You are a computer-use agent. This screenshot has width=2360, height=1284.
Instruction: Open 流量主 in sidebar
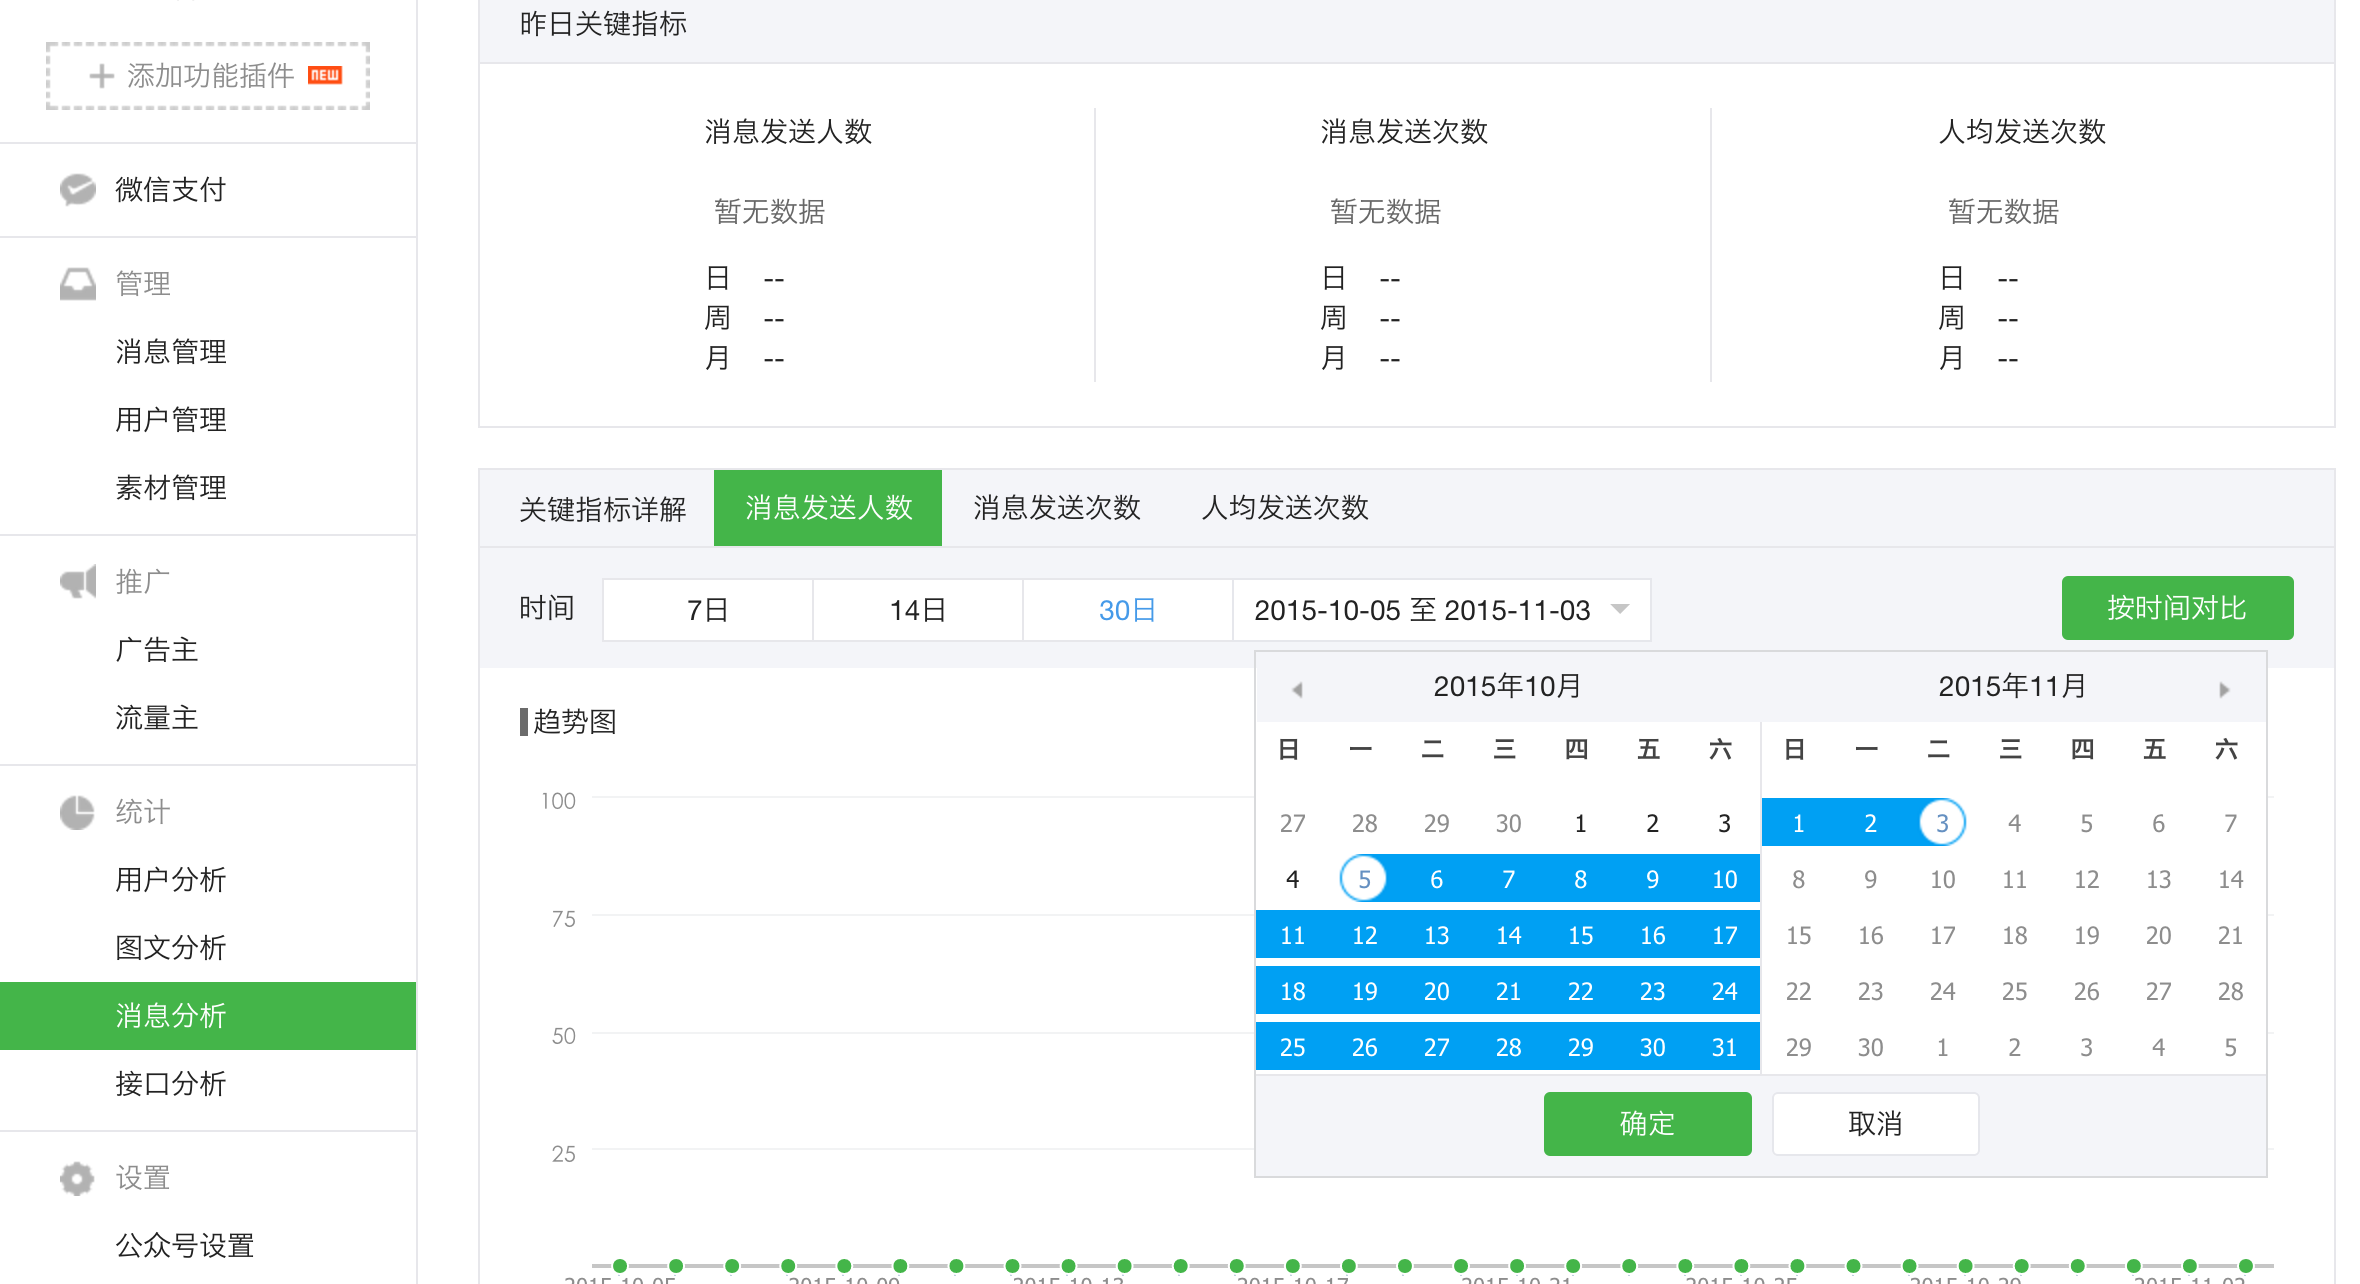157,718
